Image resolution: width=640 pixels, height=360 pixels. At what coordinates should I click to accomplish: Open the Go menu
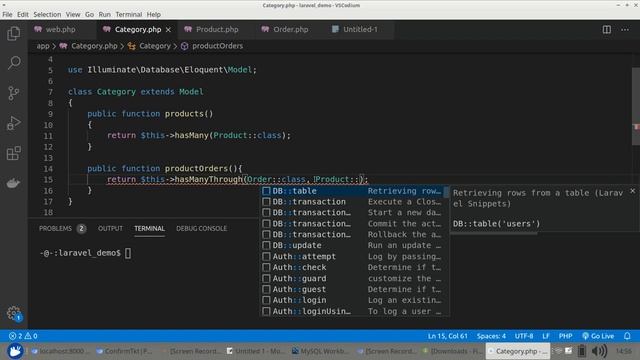point(89,14)
